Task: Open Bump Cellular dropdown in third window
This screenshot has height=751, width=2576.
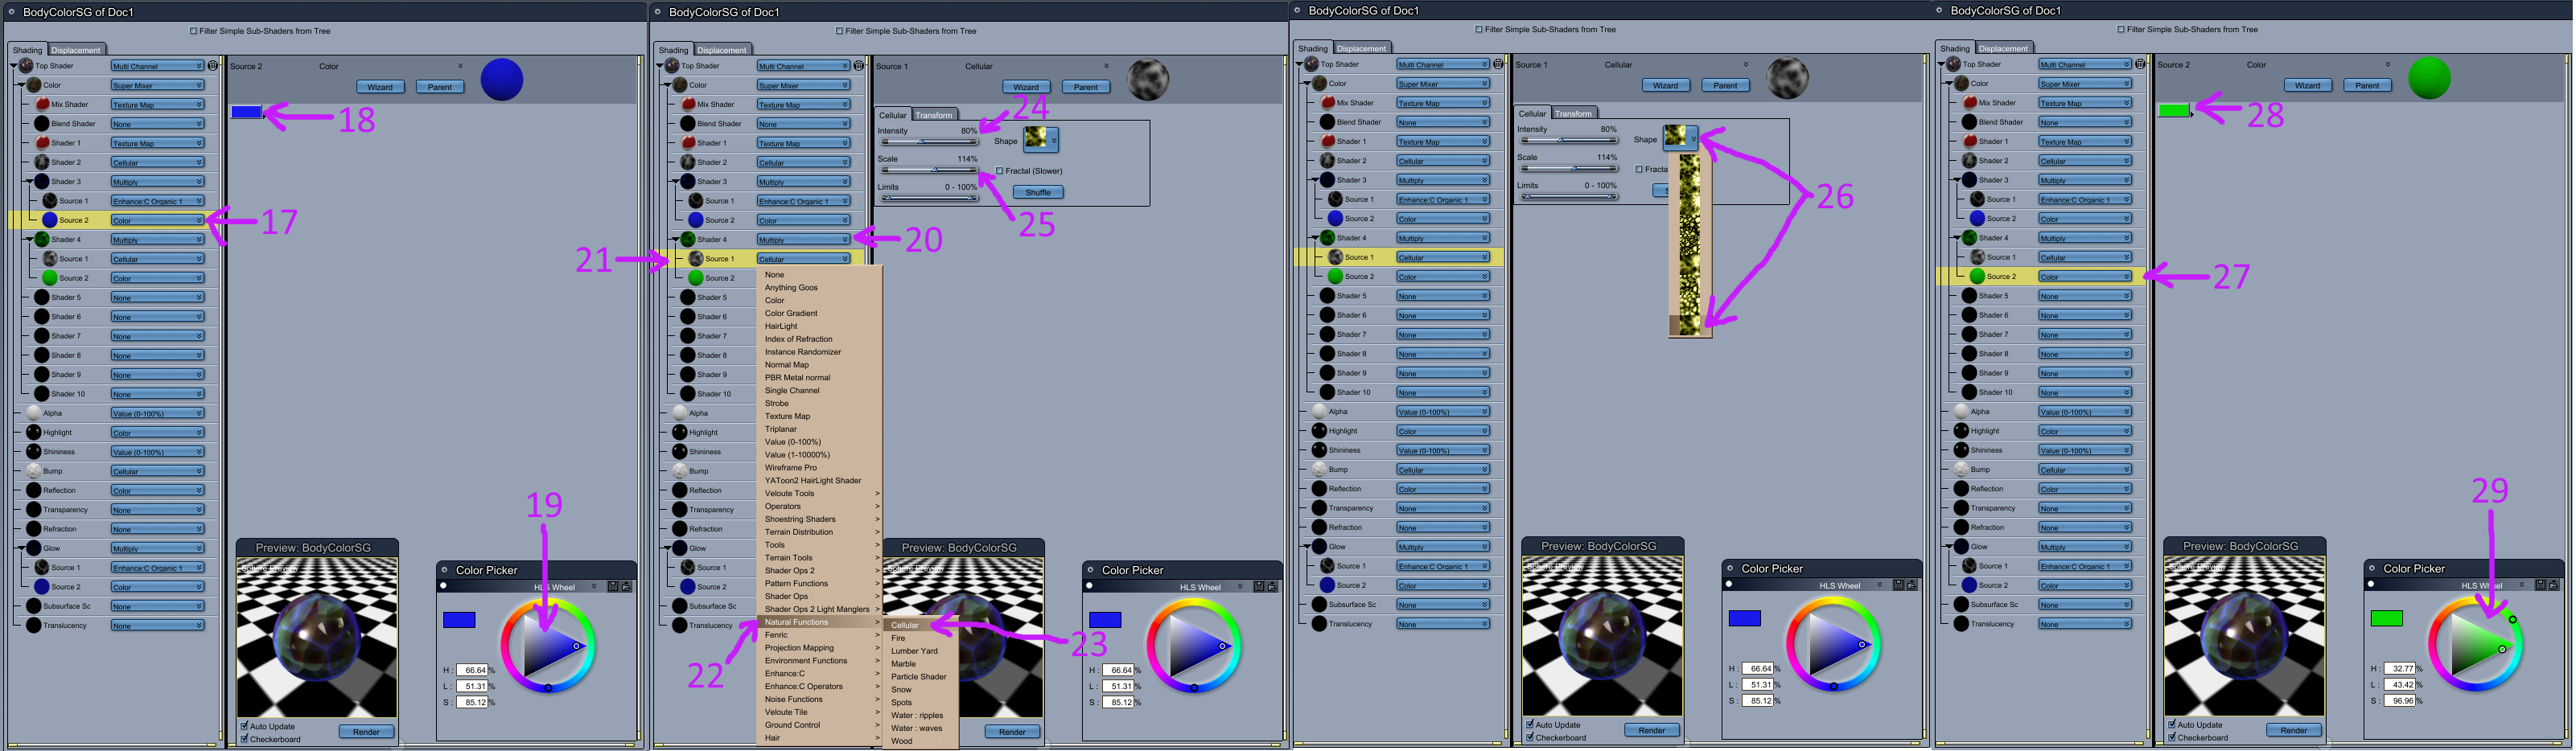Action: [x=1443, y=469]
